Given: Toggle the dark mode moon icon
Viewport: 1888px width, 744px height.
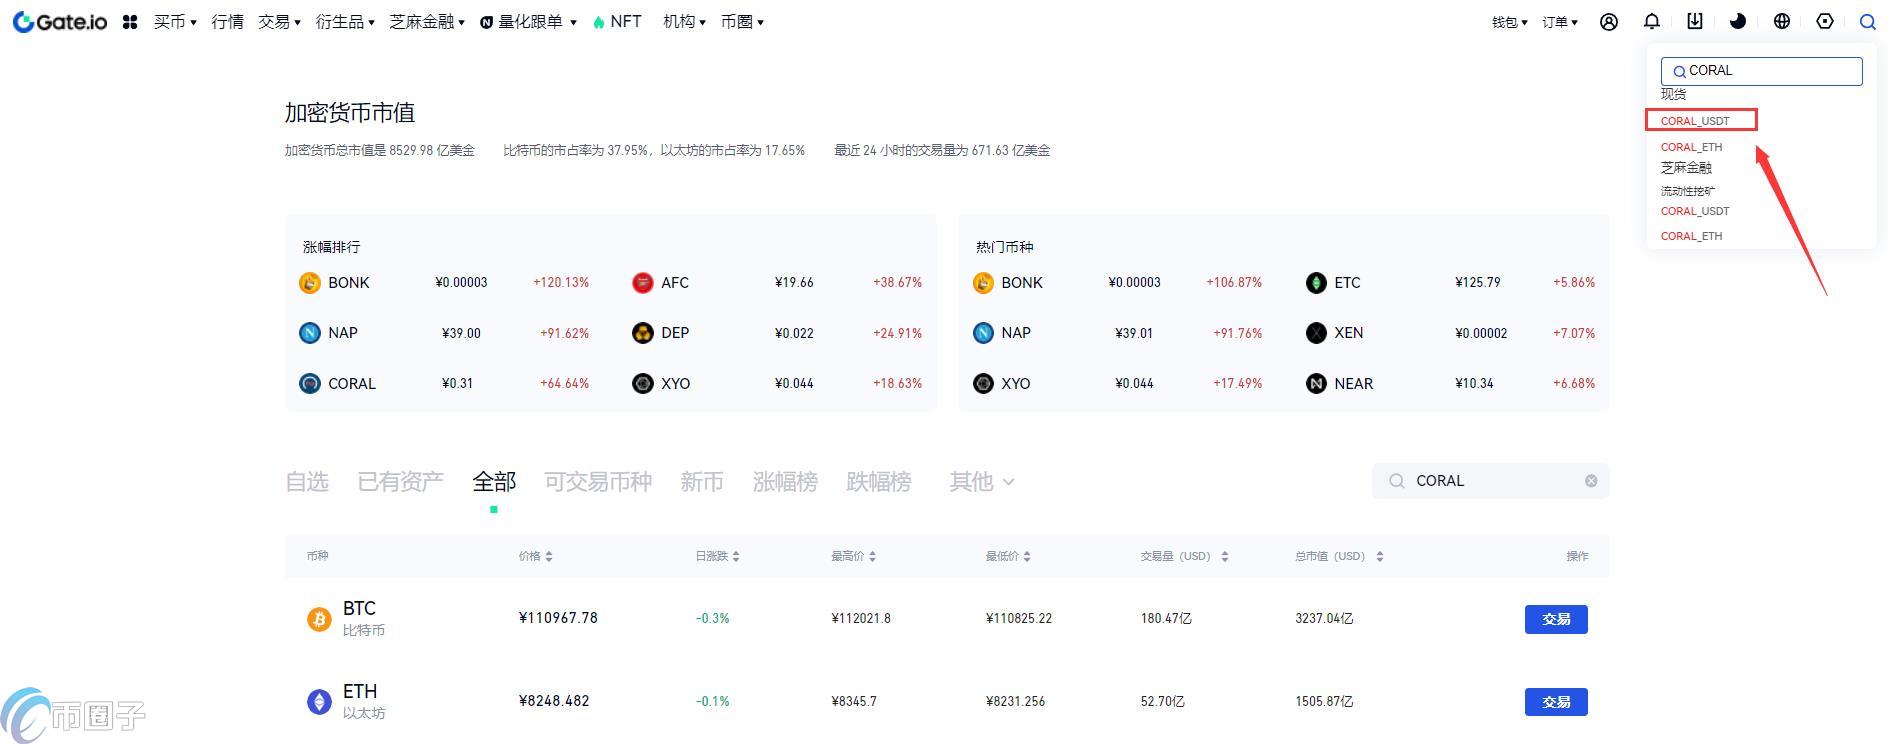Looking at the screenshot, I should click(x=1738, y=21).
